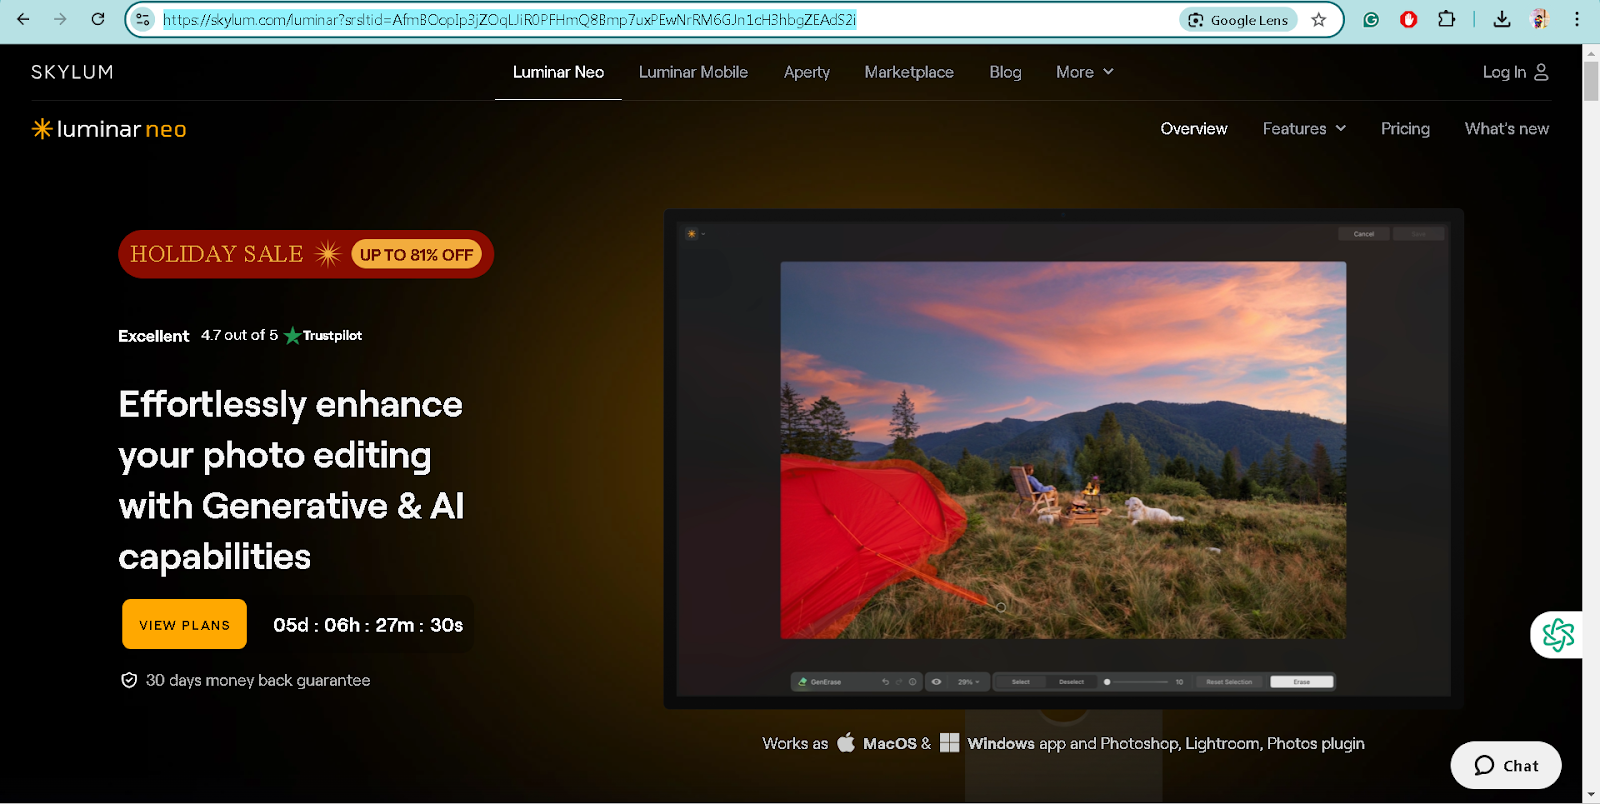The width and height of the screenshot is (1600, 804).
Task: Select the URL in the address bar
Action: tap(509, 20)
